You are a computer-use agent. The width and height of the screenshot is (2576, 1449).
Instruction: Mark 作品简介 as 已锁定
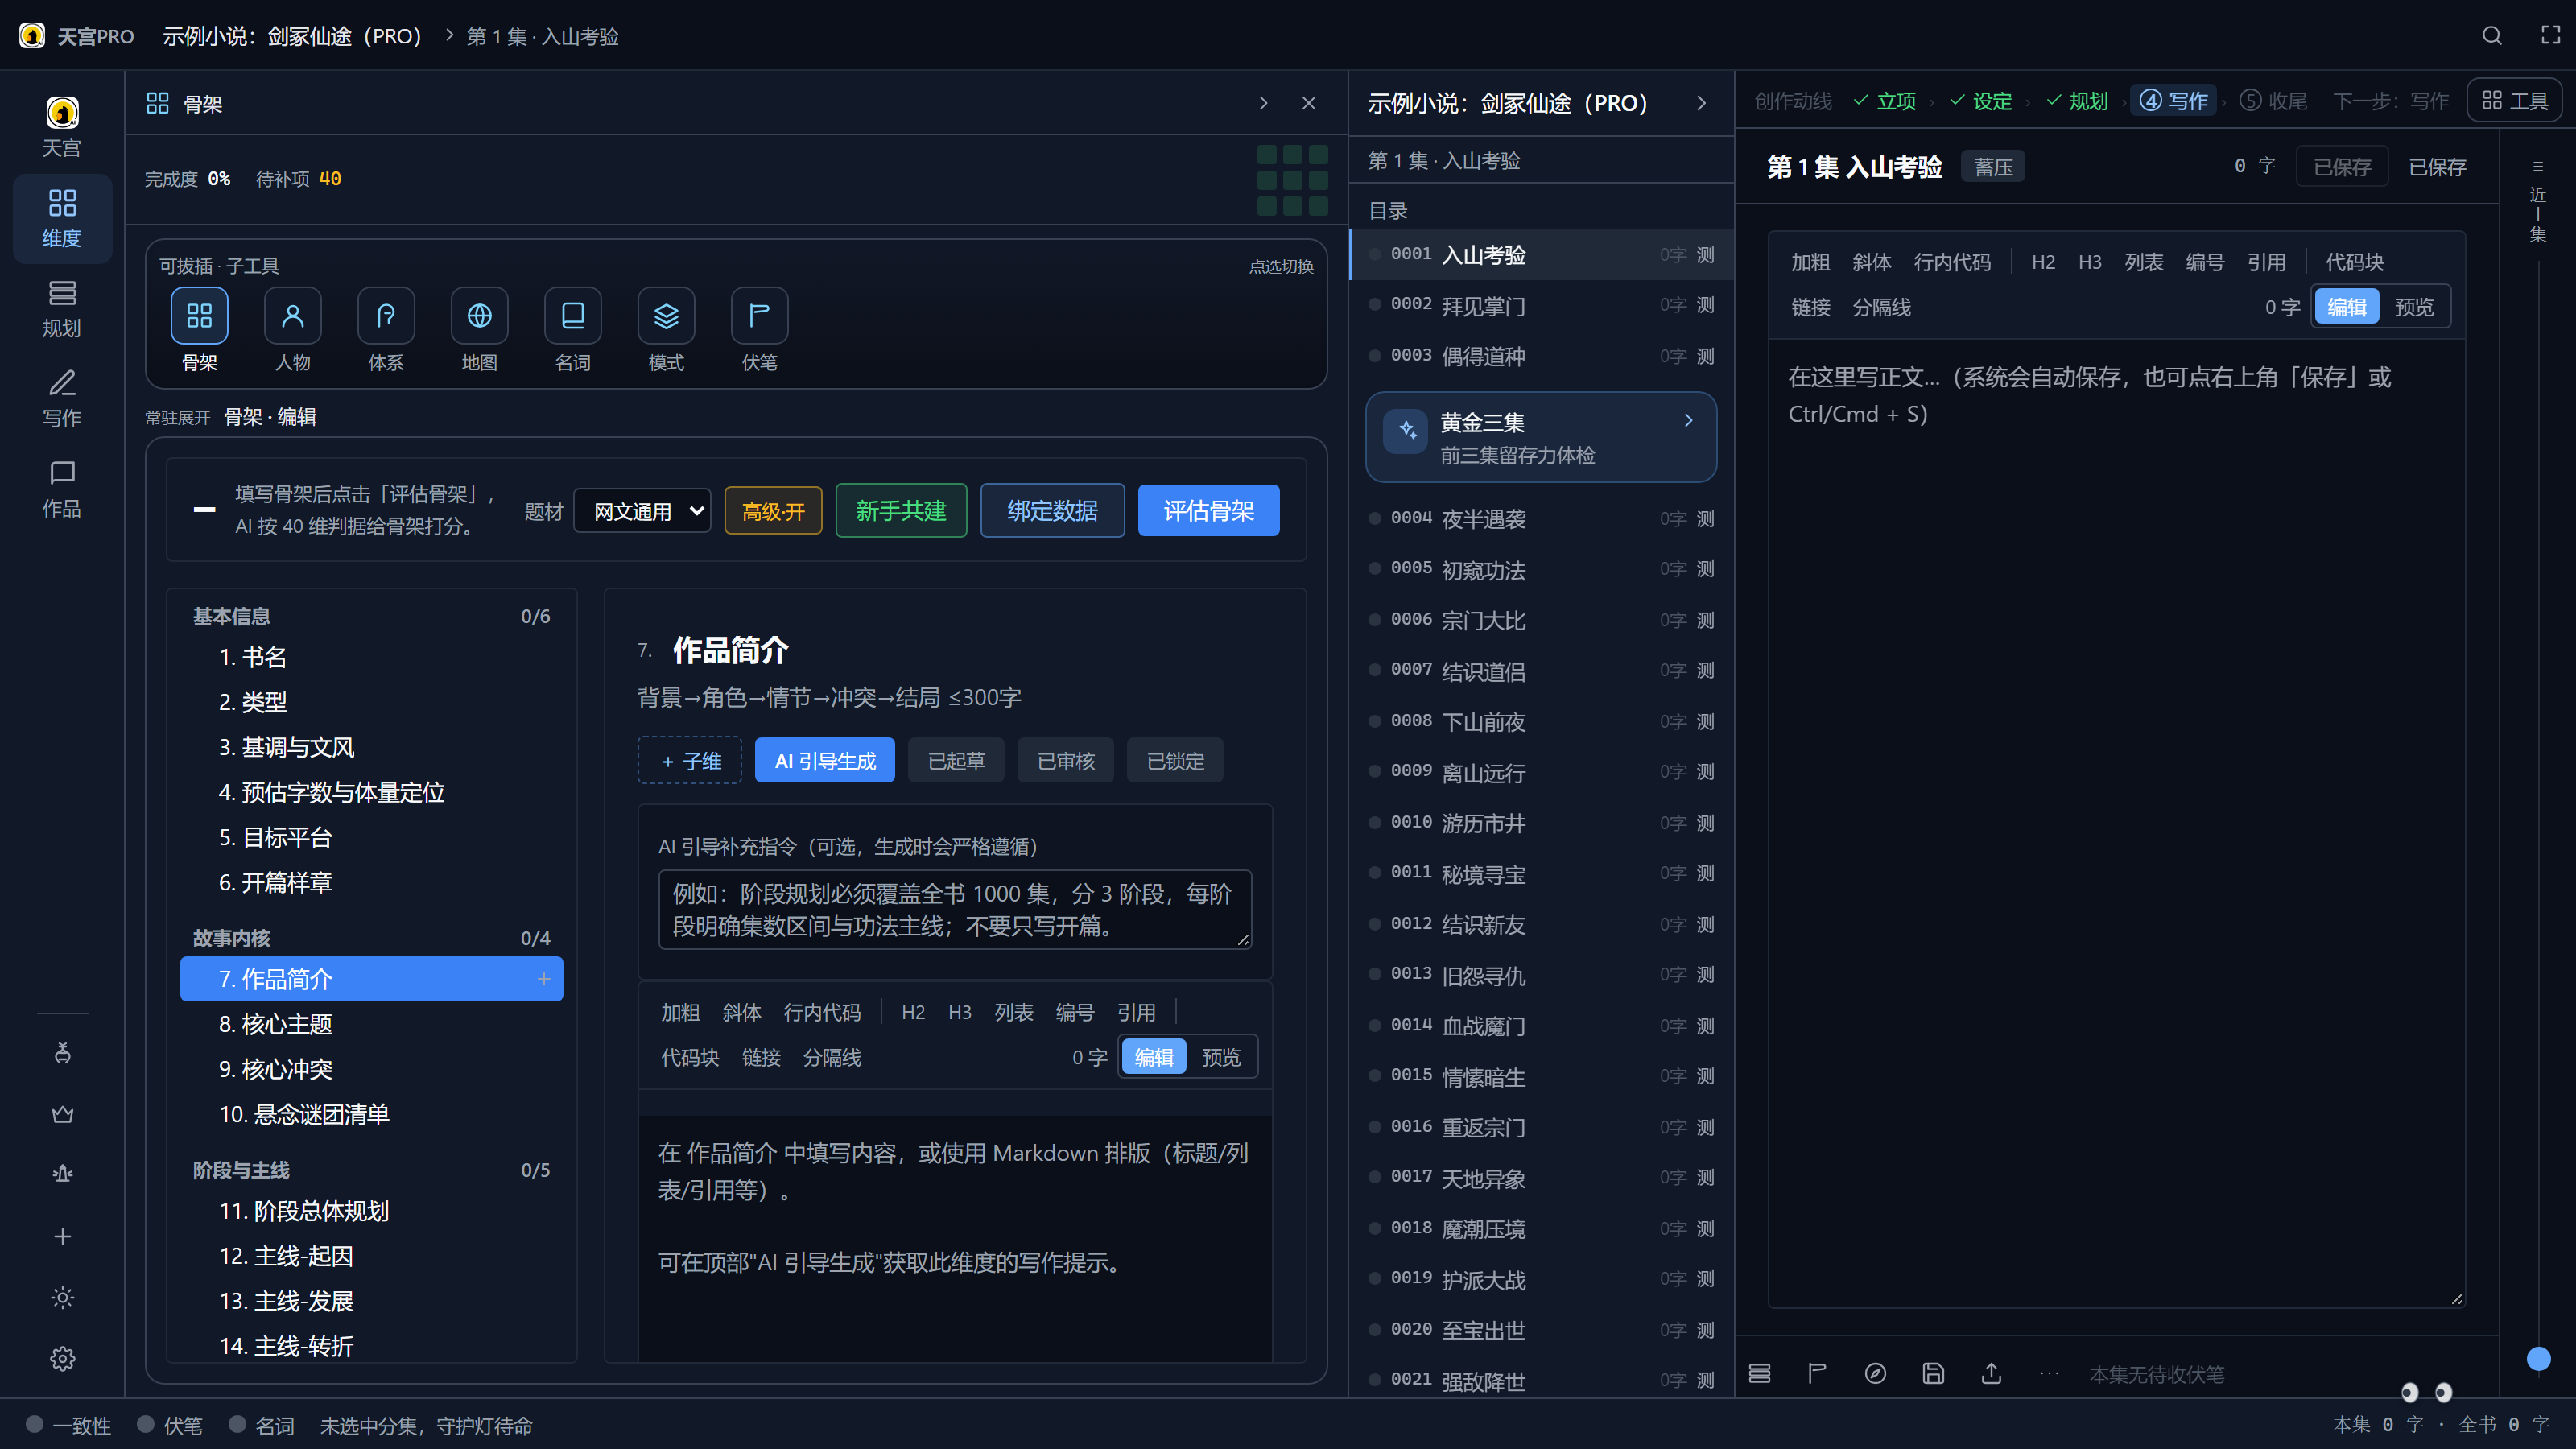1175,761
